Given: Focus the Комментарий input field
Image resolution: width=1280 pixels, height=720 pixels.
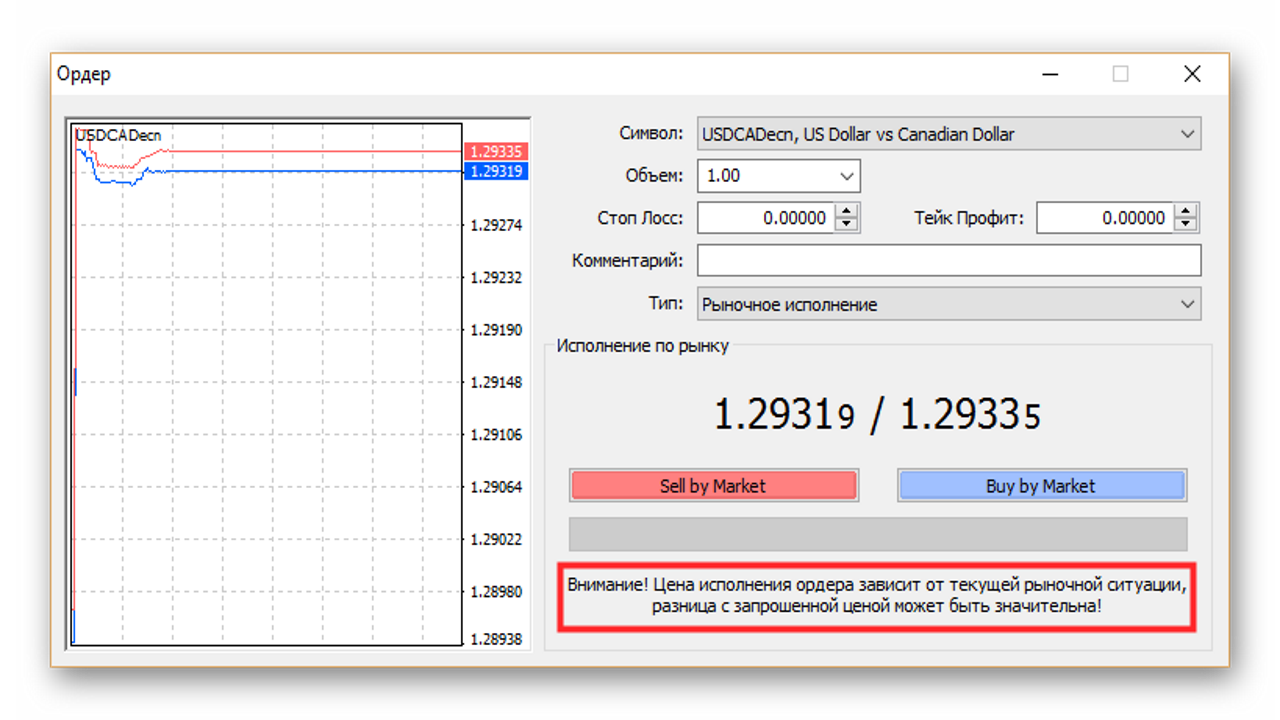Looking at the screenshot, I should [x=949, y=260].
